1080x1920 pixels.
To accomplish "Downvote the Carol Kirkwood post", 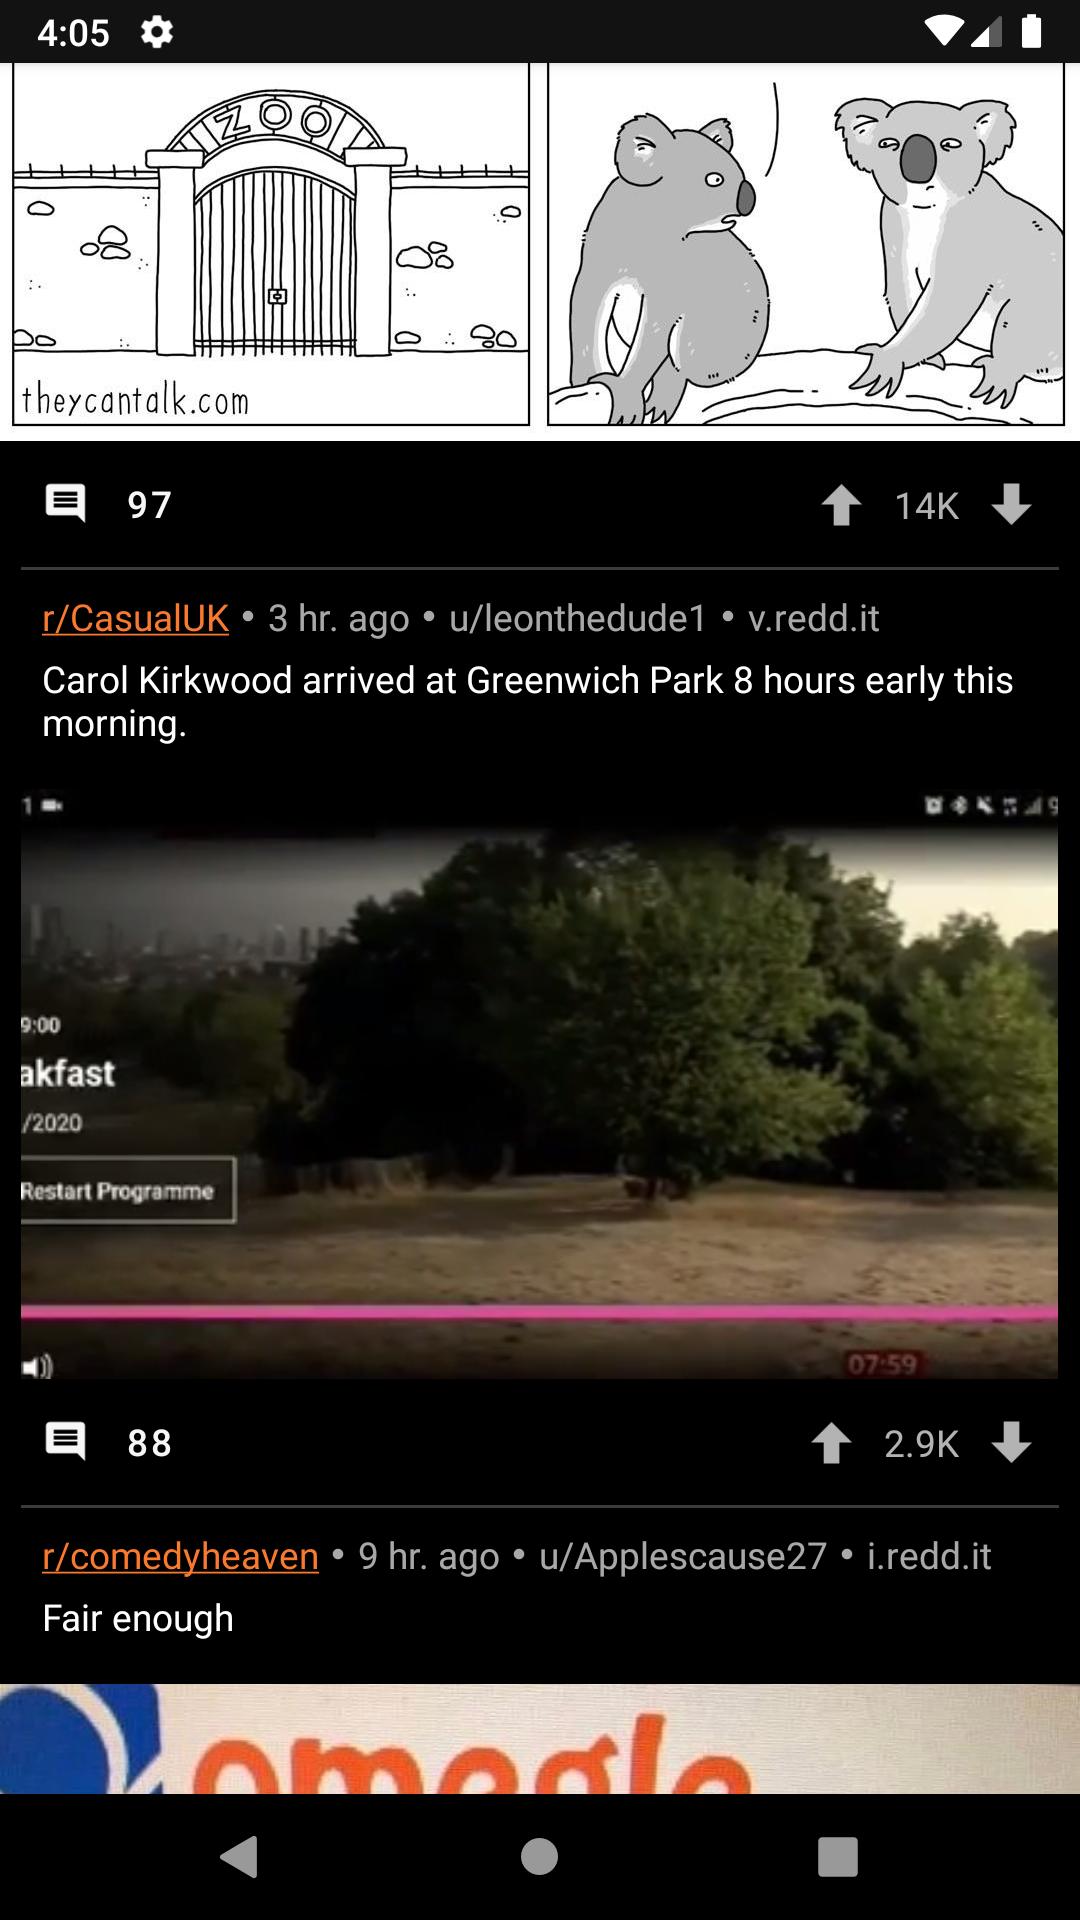I will click(1011, 1443).
